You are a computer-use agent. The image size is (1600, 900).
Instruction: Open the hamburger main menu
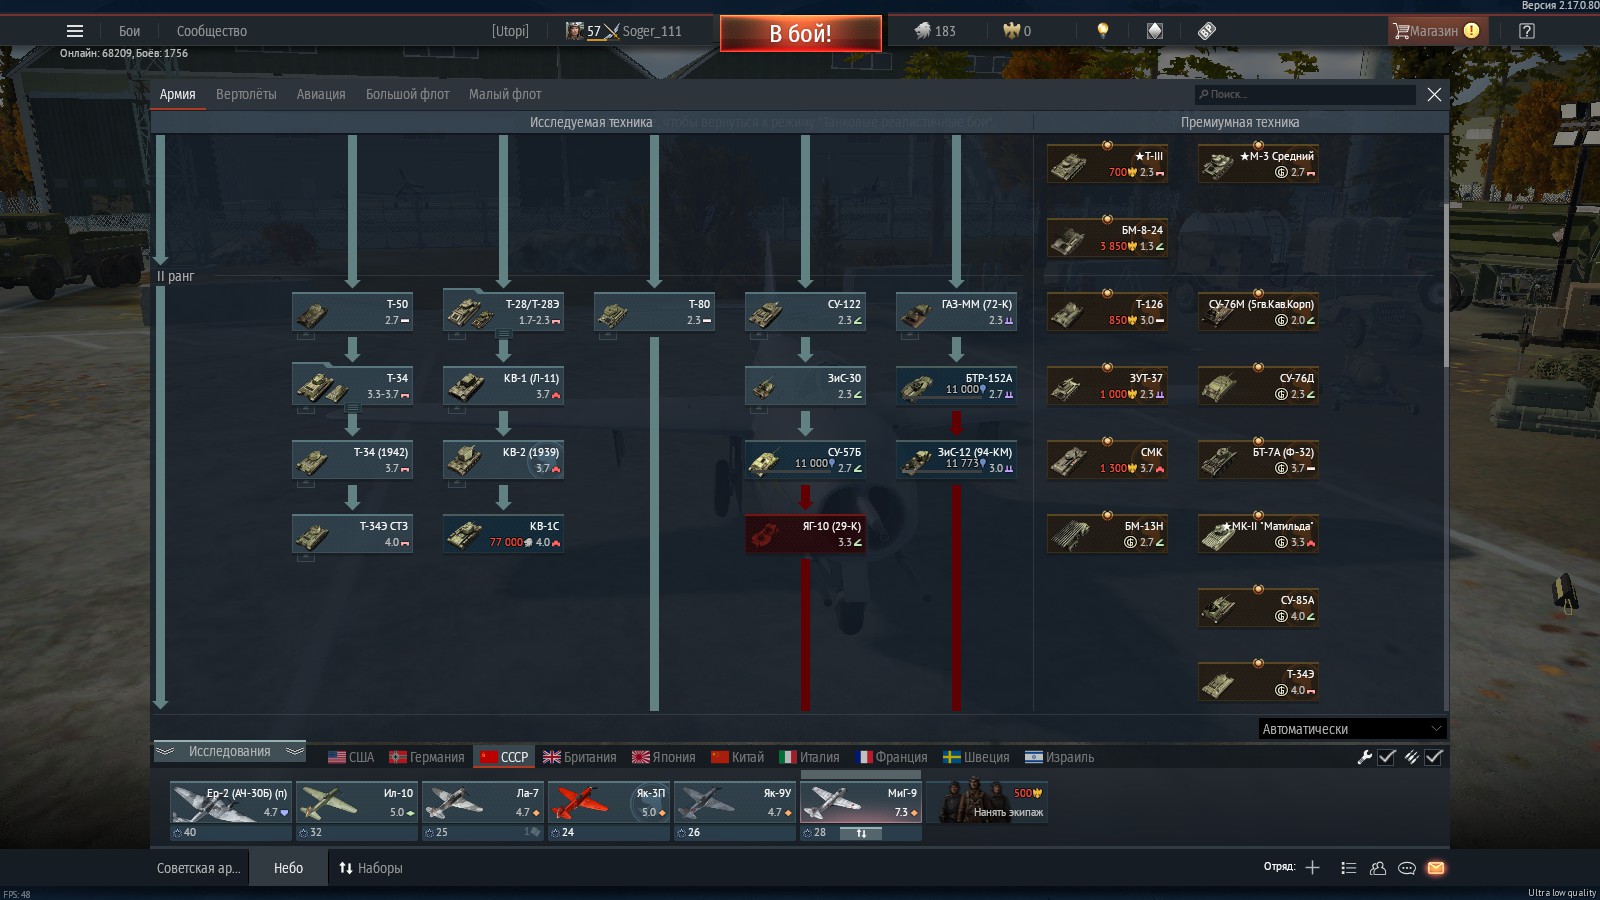pyautogui.click(x=75, y=31)
